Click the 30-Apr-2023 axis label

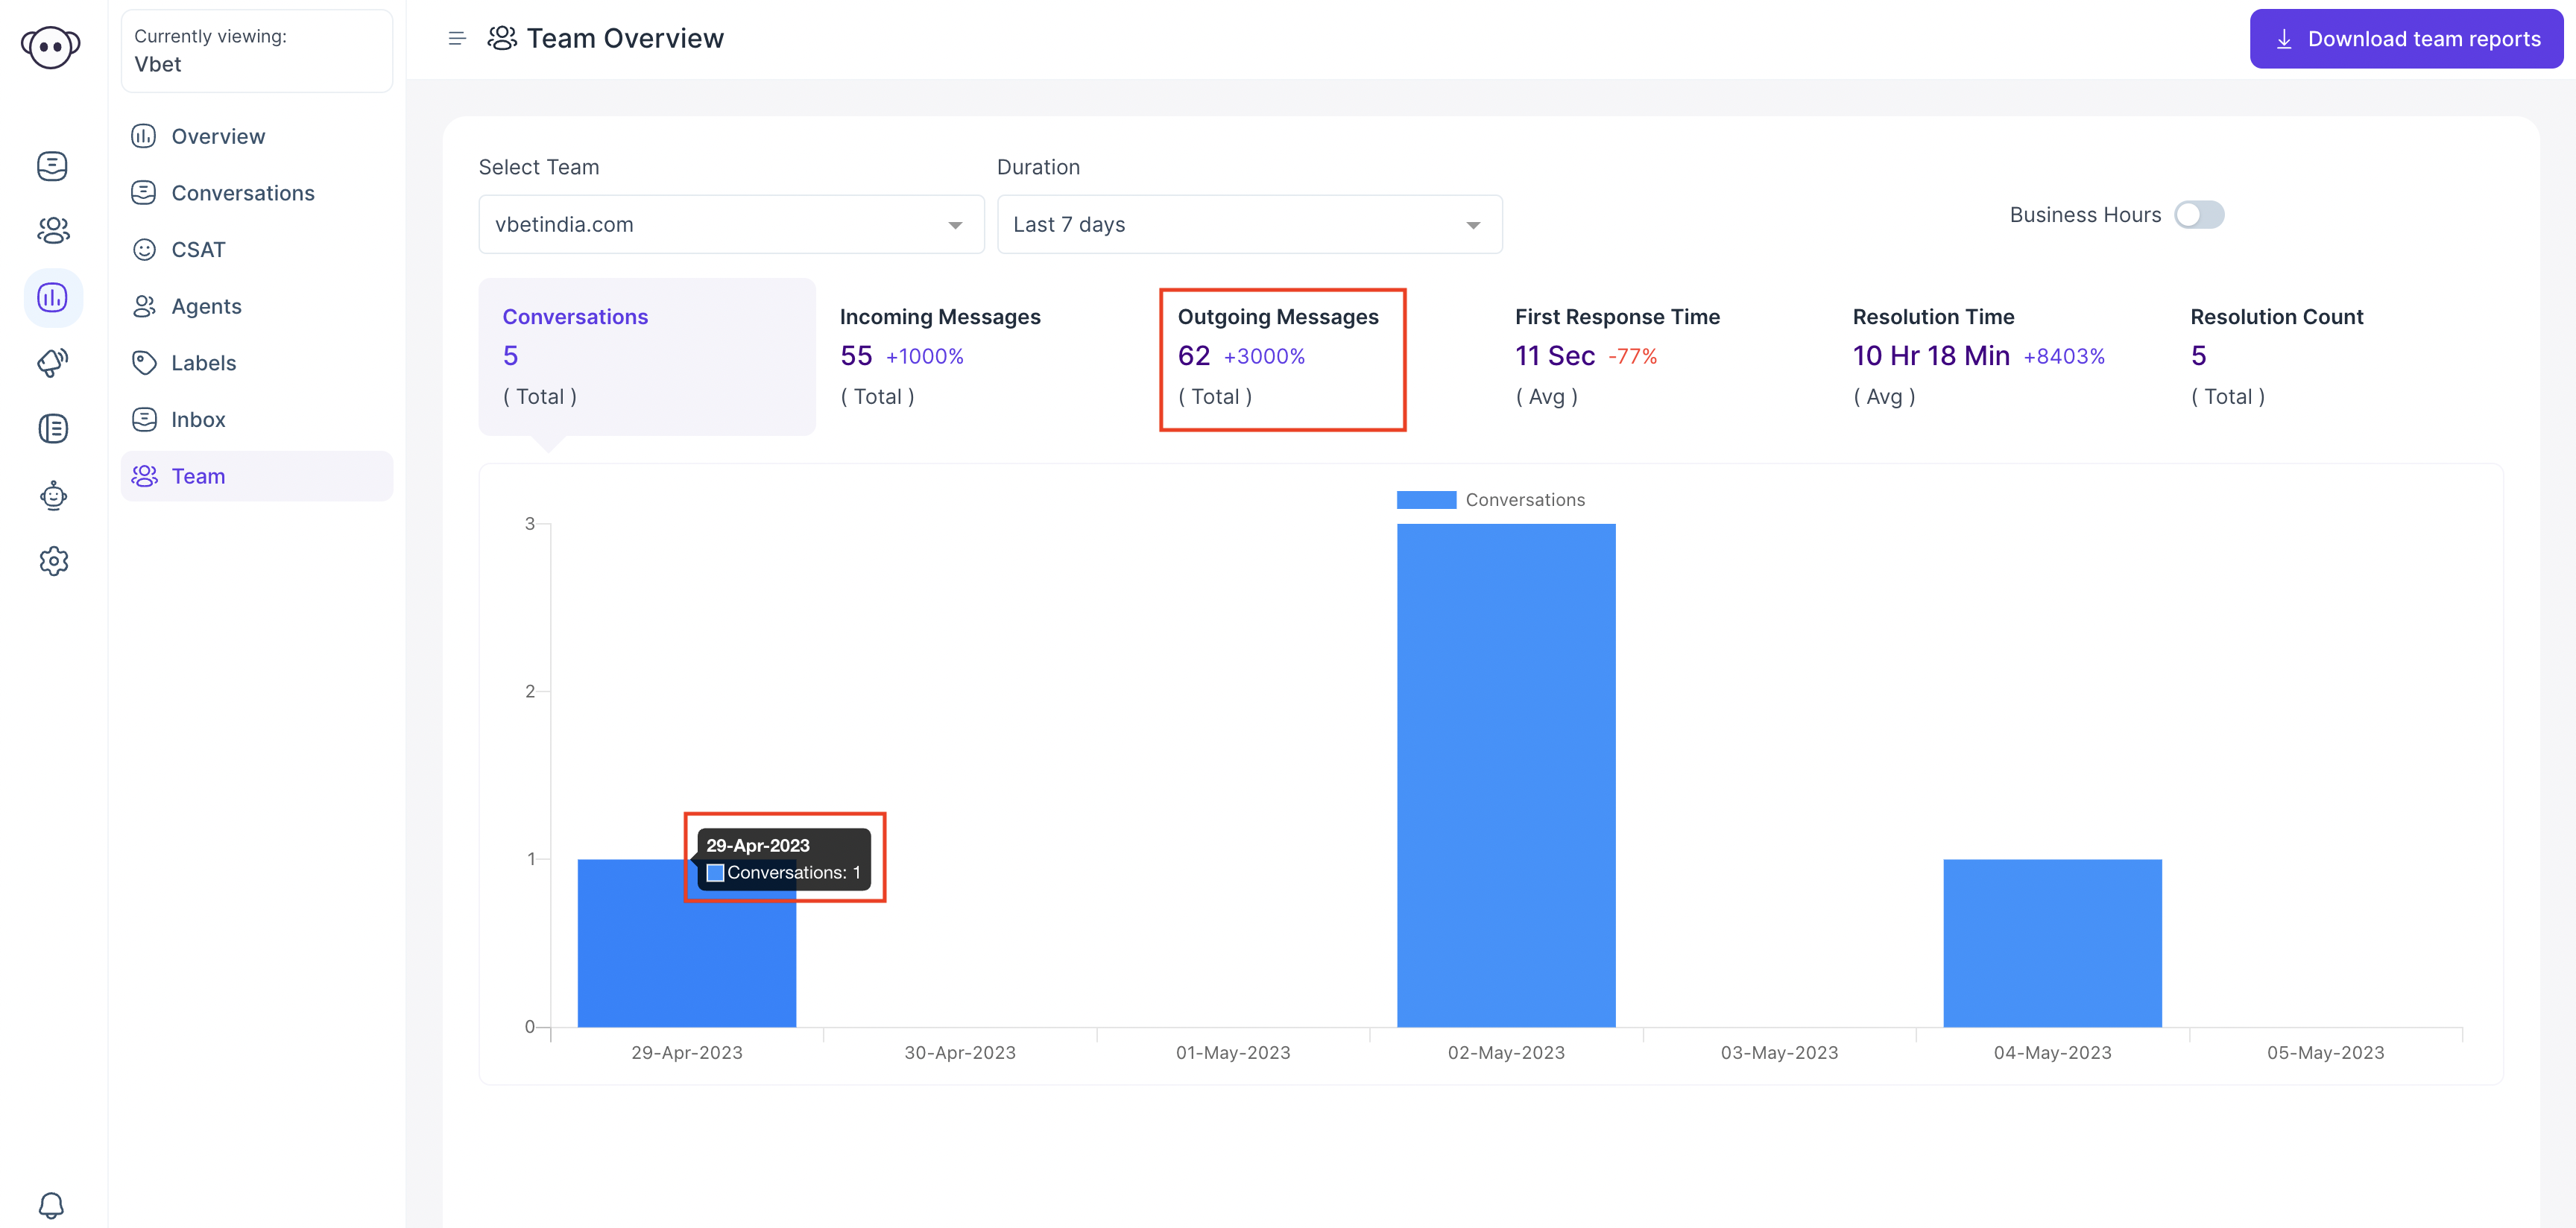click(960, 1053)
